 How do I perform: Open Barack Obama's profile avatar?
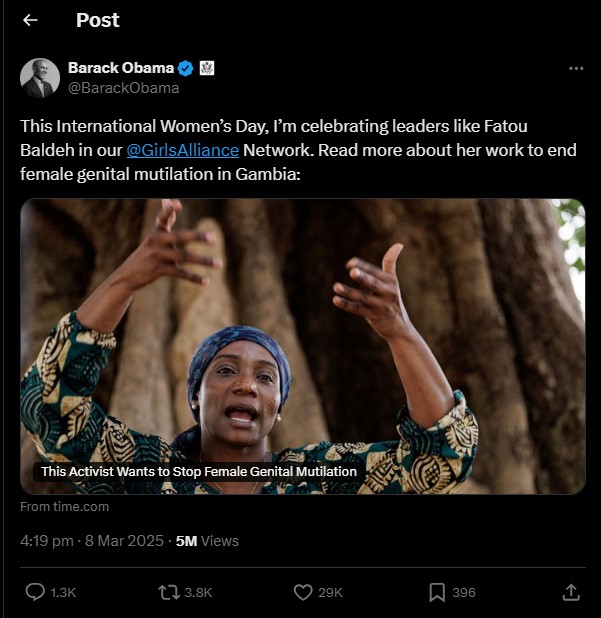[40, 78]
